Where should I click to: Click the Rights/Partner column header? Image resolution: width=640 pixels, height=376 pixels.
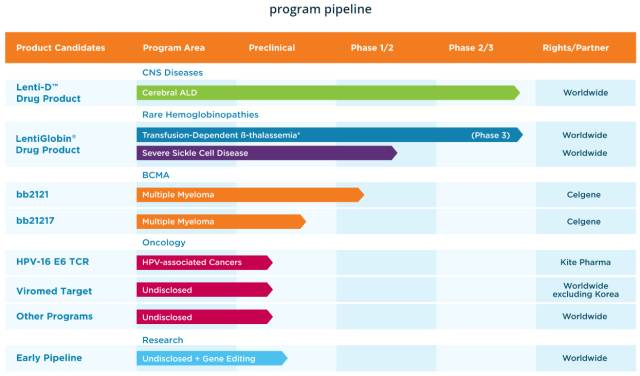tap(576, 48)
